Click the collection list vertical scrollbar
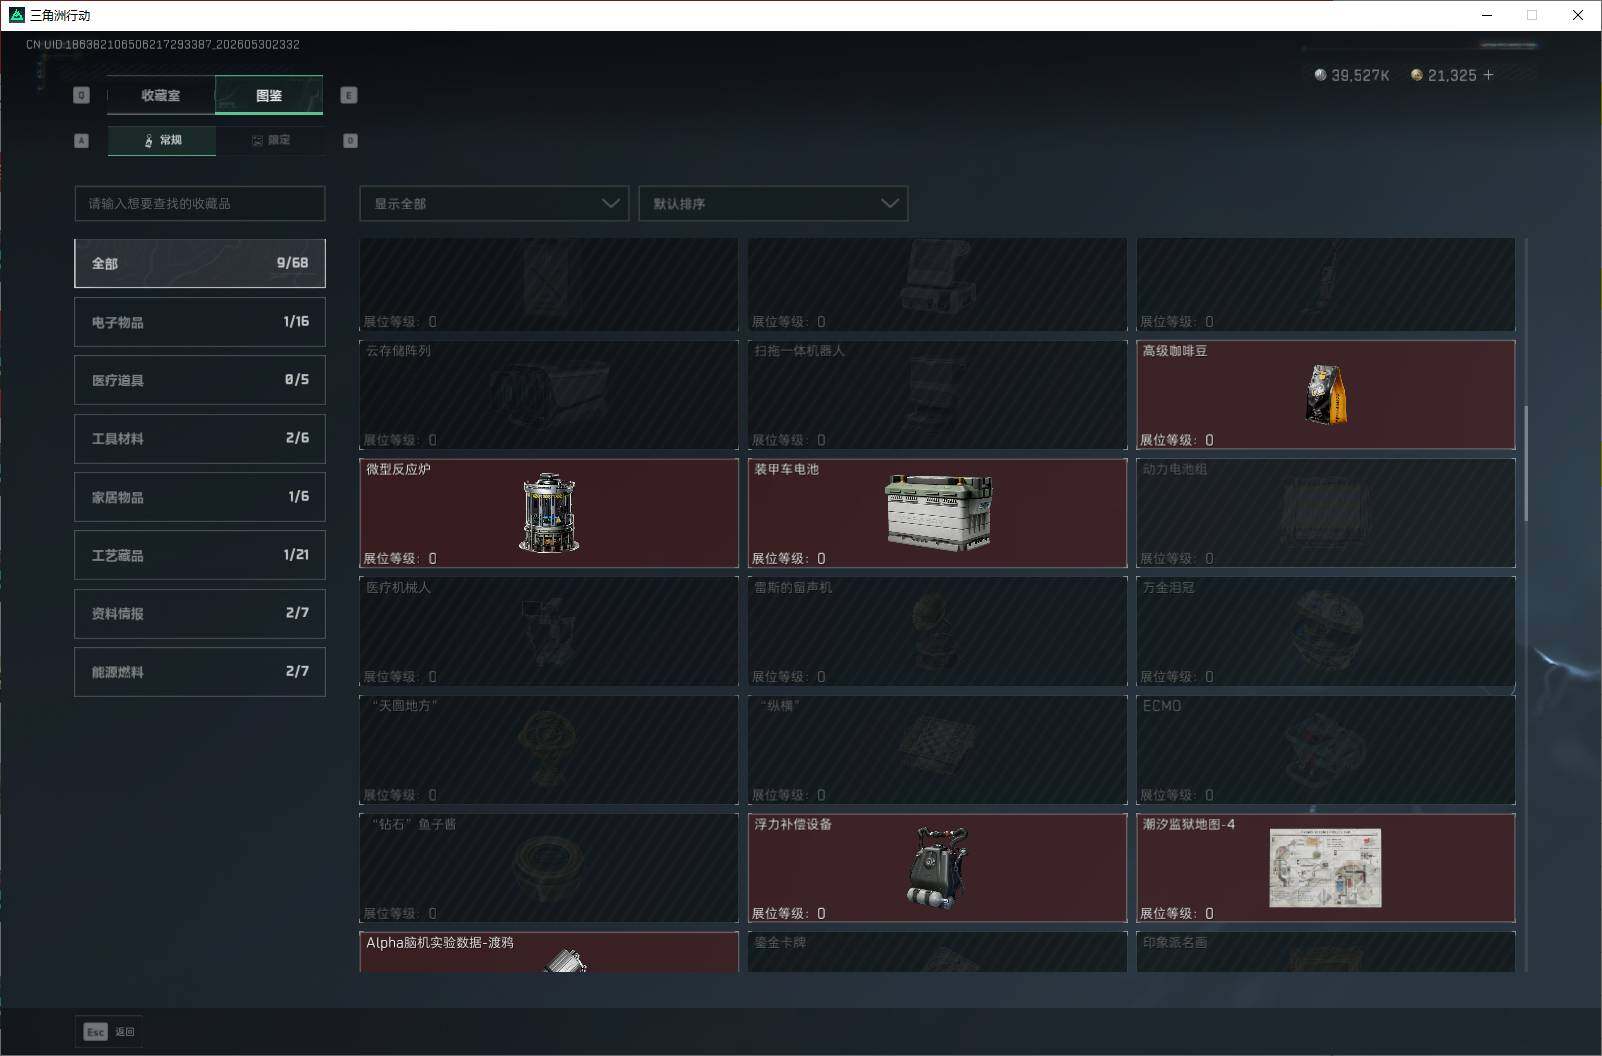Screen dimensions: 1602x1056 1526,463
